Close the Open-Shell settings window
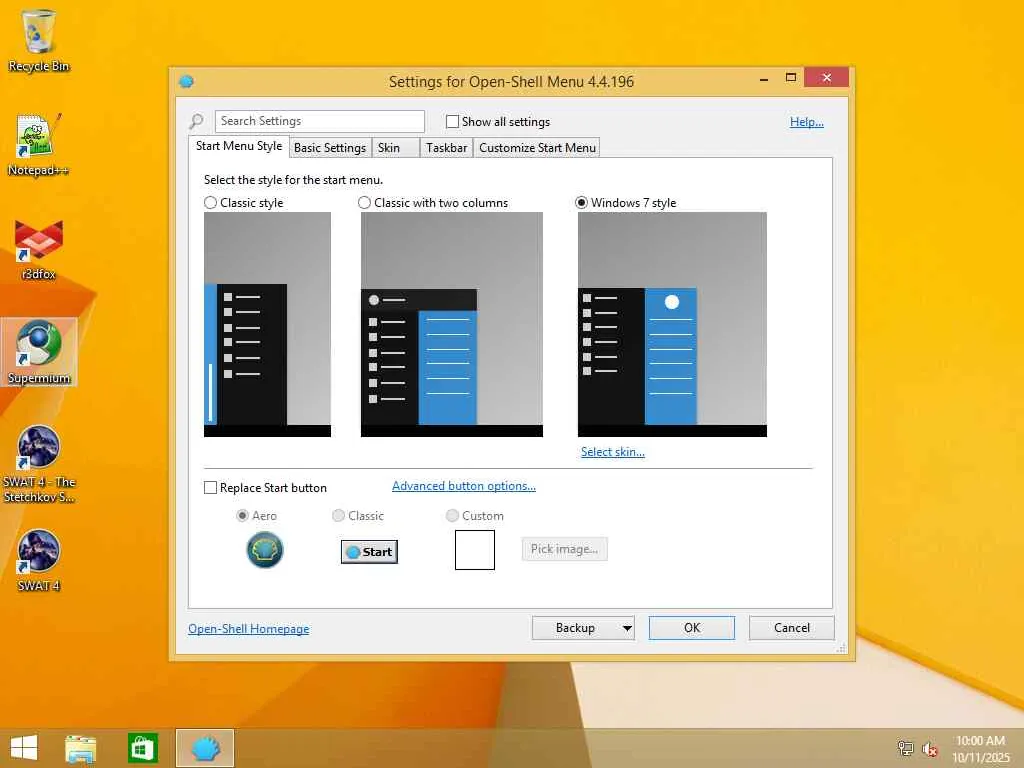 [826, 78]
